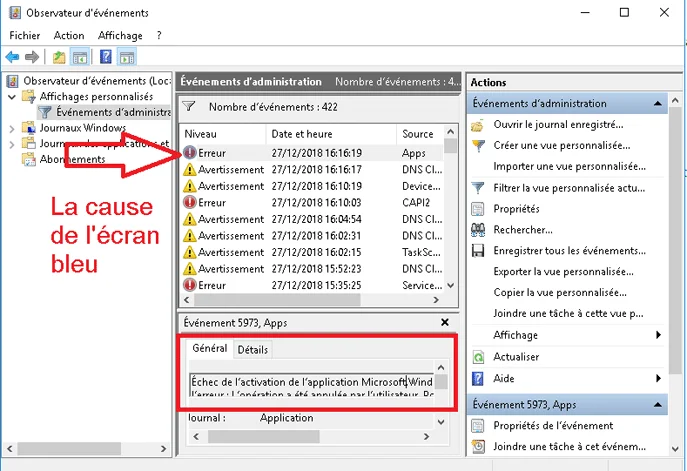Open the Affichage submenu arrow in Actions
Image resolution: width=687 pixels, height=471 pixels.
click(x=657, y=335)
